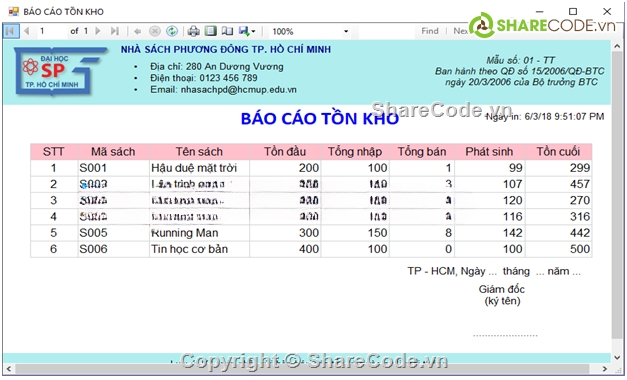Maximize the BÁO CÁO TỒN KHO window
Image resolution: width=627 pixels, height=380 pixels.
[573, 11]
